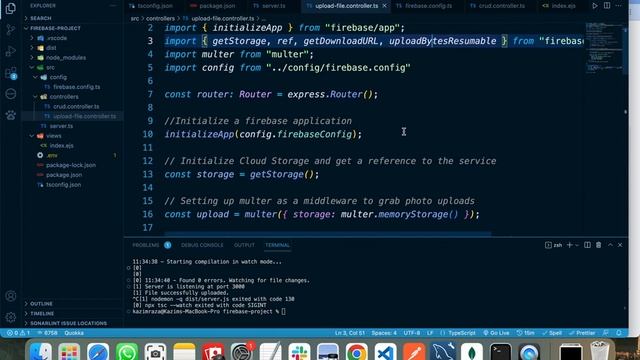Click the new terminal plus icon
This screenshot has height=360, width=640.
[x=570, y=245]
